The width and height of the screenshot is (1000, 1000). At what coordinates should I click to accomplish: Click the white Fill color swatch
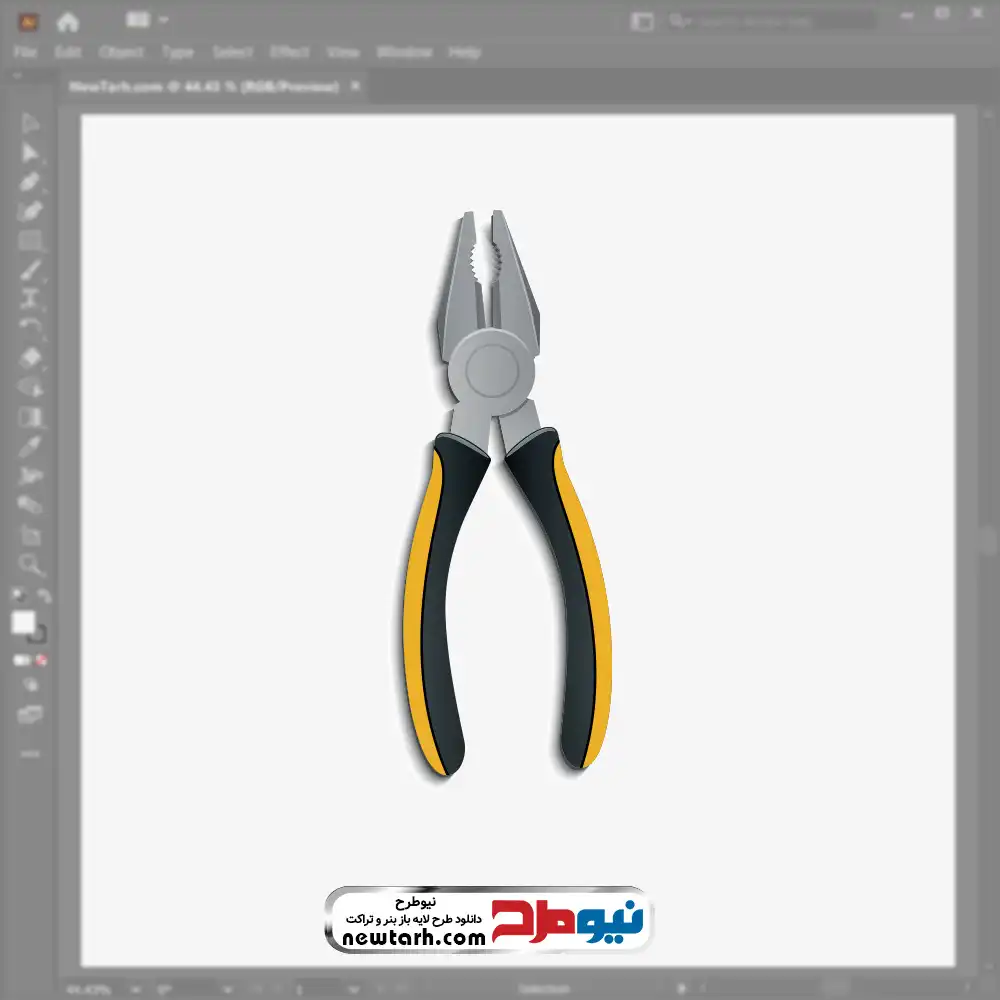(23, 623)
